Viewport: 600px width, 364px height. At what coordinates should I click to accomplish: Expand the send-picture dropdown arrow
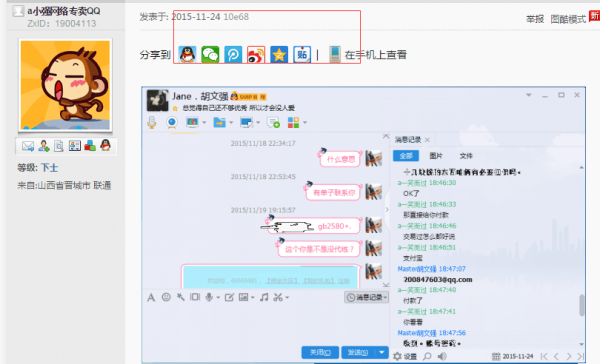pyautogui.click(x=253, y=297)
